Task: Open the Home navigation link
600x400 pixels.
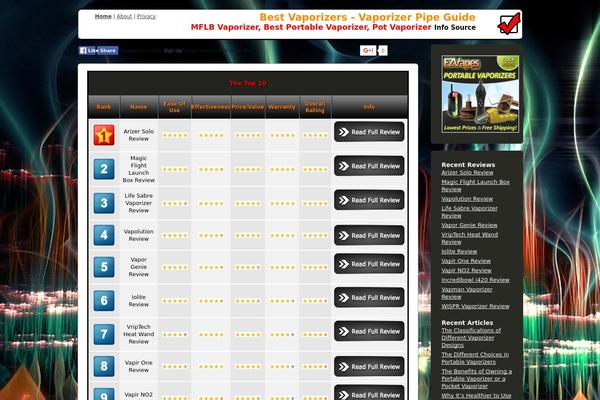Action: (x=103, y=16)
